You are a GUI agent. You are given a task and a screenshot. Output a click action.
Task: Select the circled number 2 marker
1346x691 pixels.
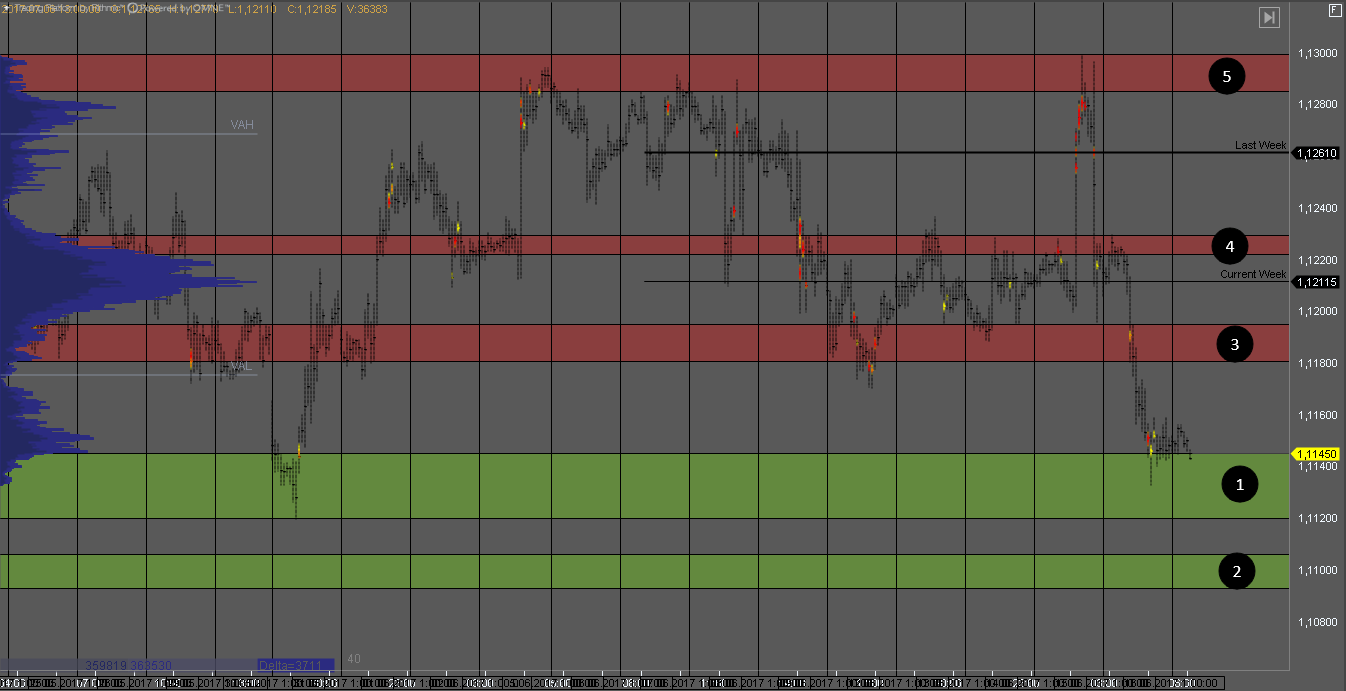[1237, 571]
